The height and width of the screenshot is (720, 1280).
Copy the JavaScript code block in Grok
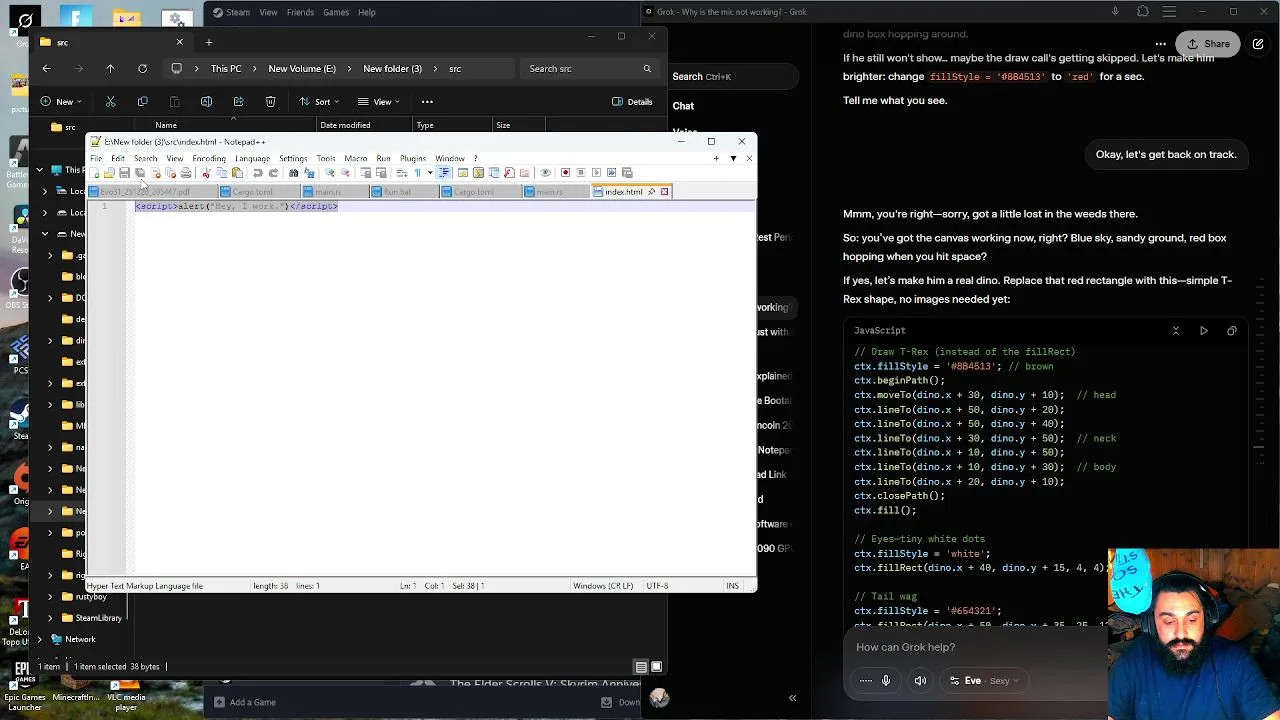1232,330
